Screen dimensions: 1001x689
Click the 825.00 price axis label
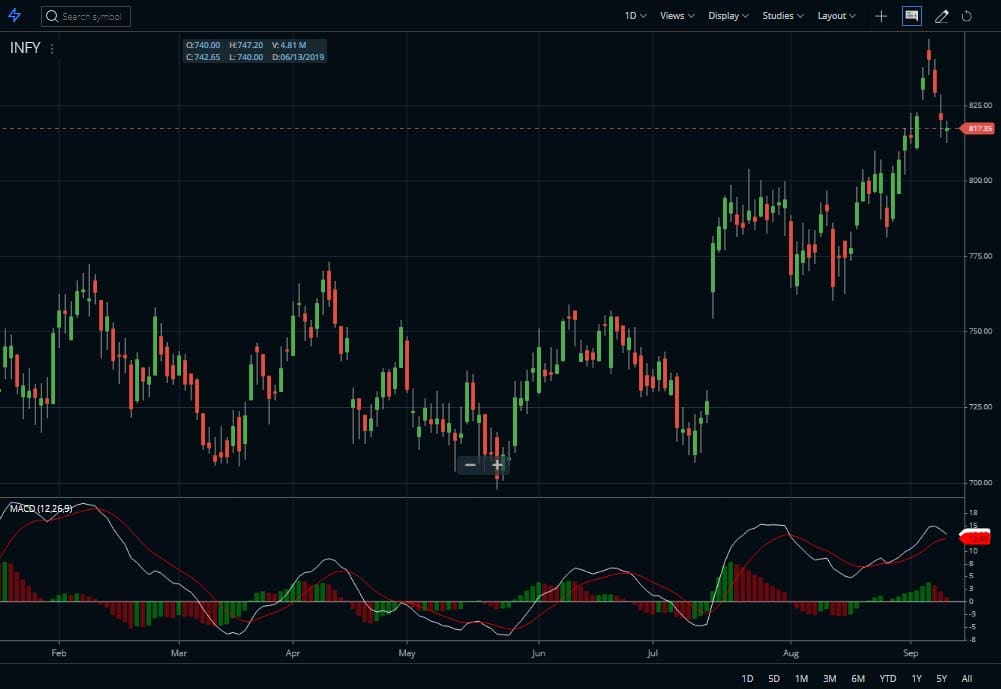click(x=980, y=105)
